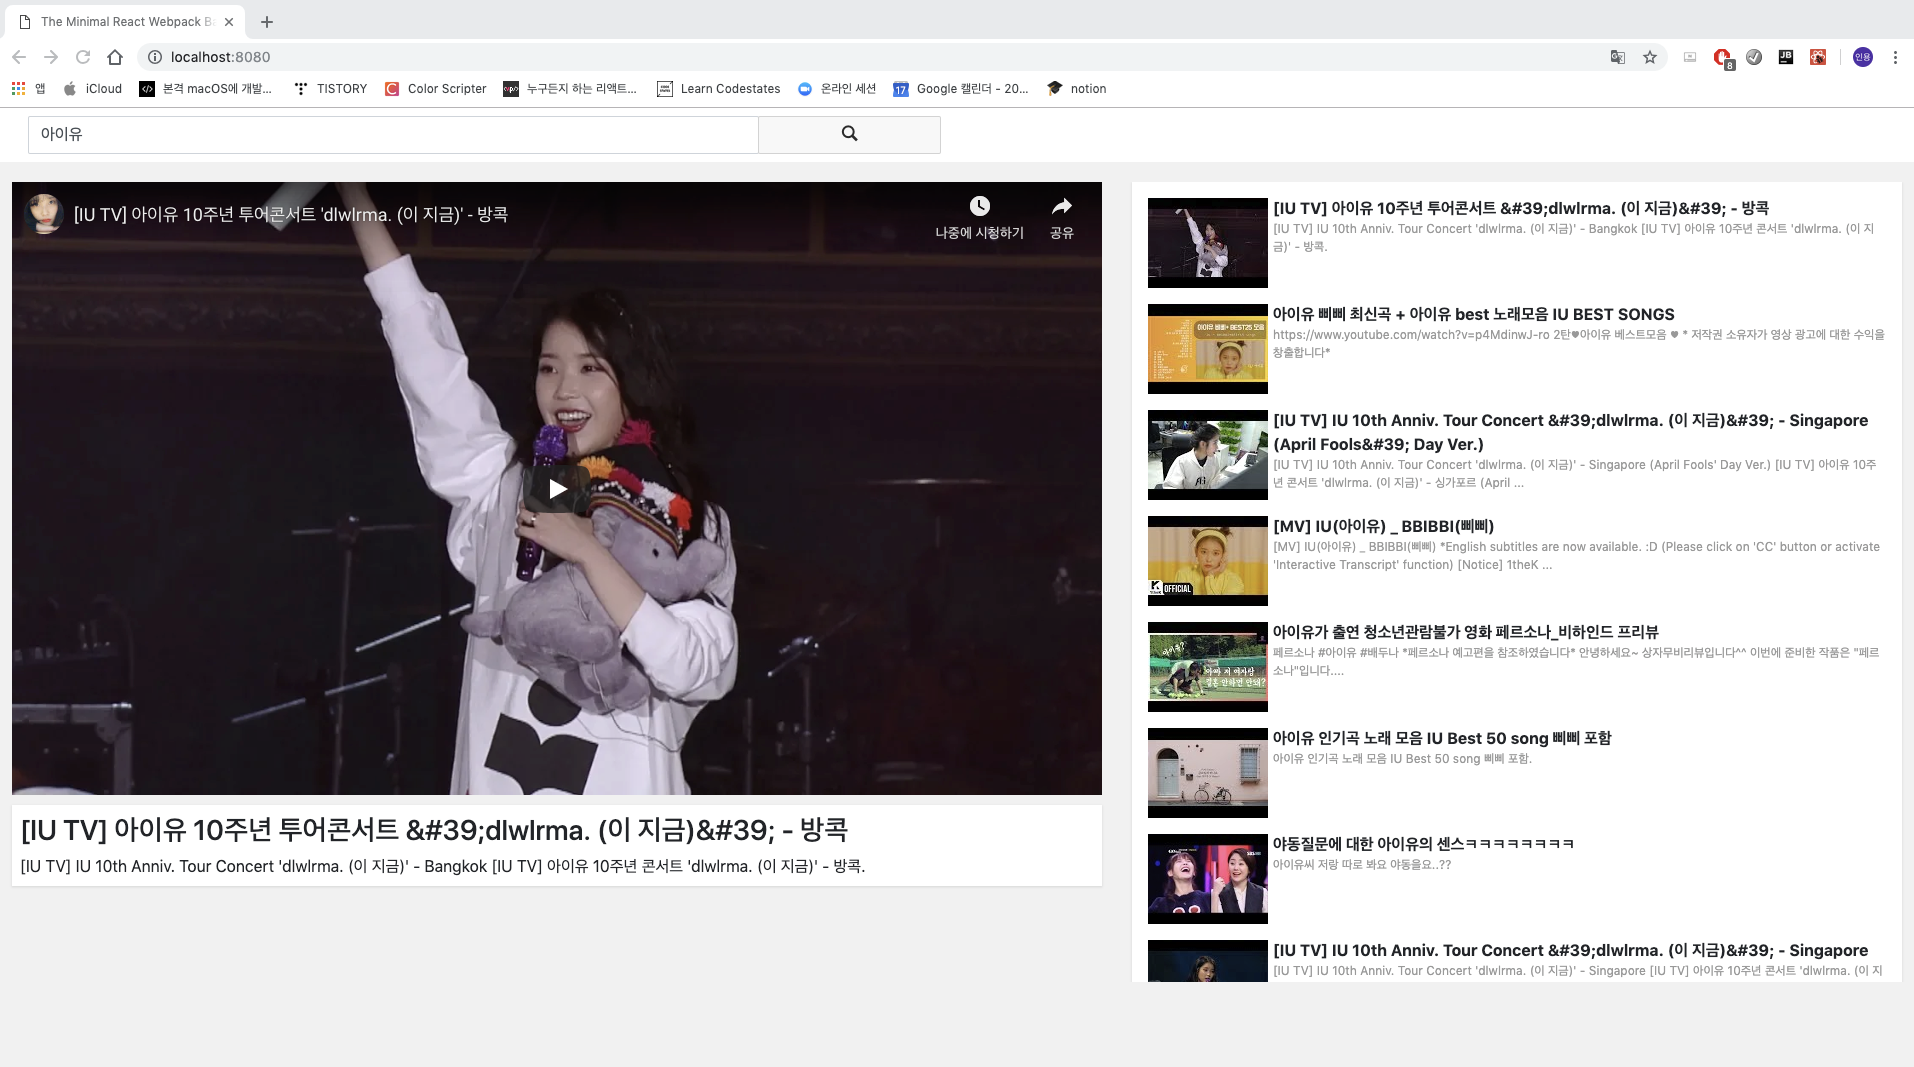Open Learn Codestates bookmark
This screenshot has height=1067, width=1914.
(719, 88)
